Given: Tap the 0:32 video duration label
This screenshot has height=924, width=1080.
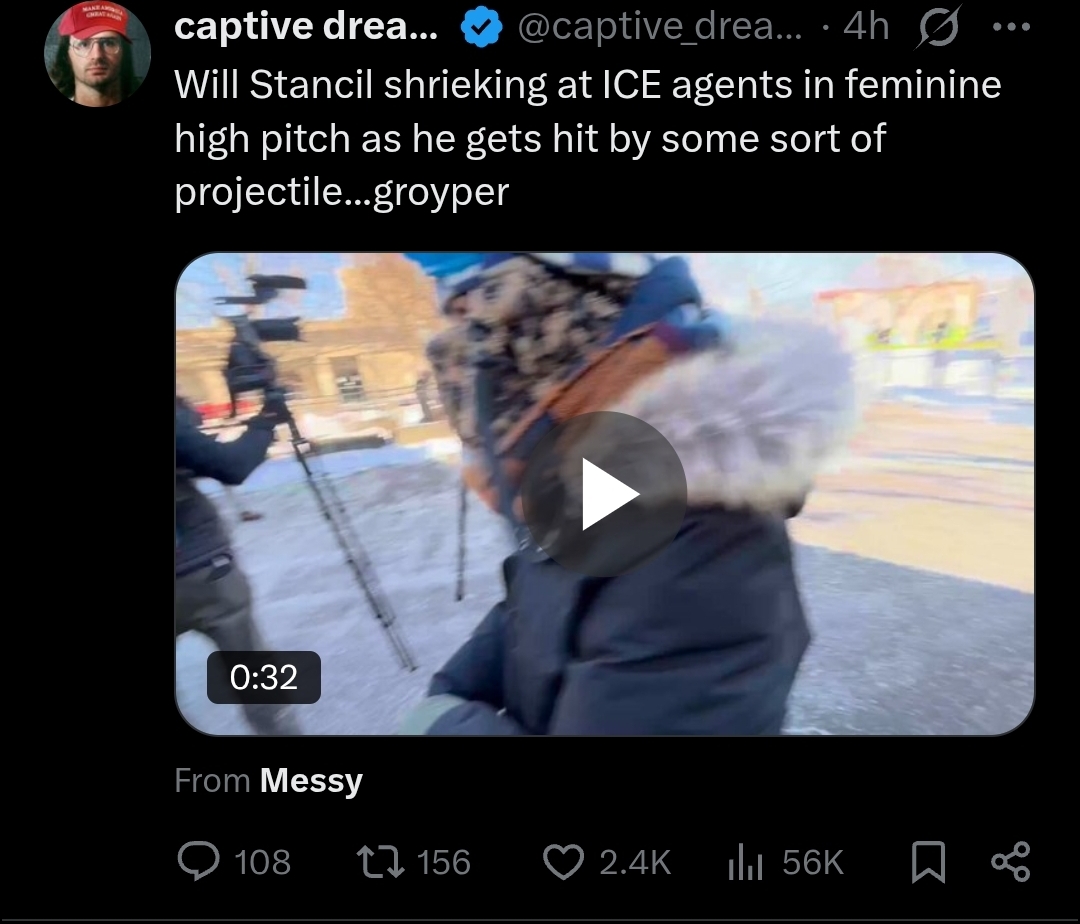Looking at the screenshot, I should click(x=264, y=678).
